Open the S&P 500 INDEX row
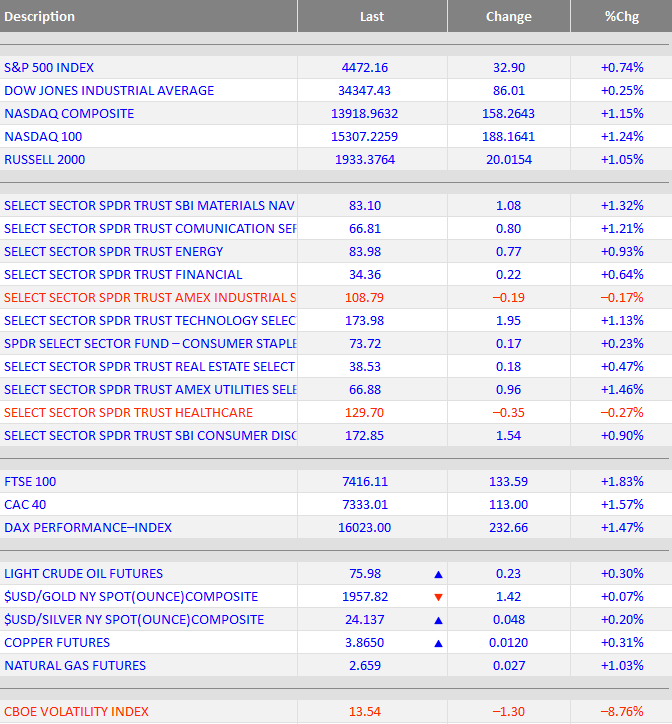The height and width of the screenshot is (724, 672). pyautogui.click(x=336, y=67)
